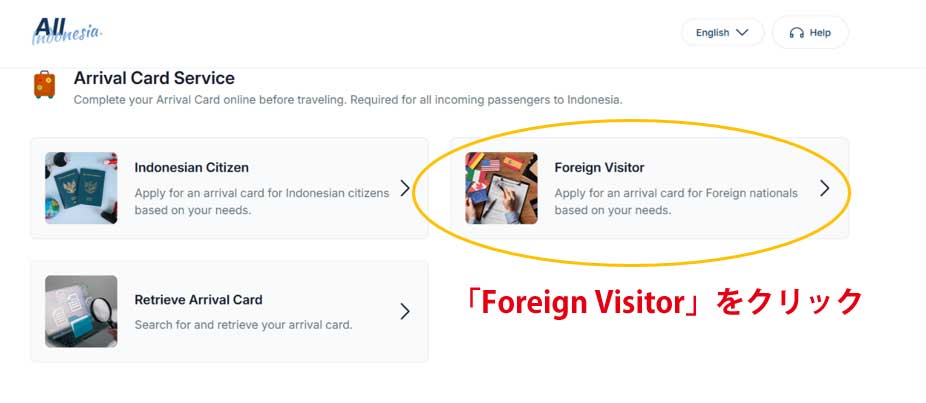
Task: Click the Arrival Card Service heading
Action: pyautogui.click(x=154, y=78)
